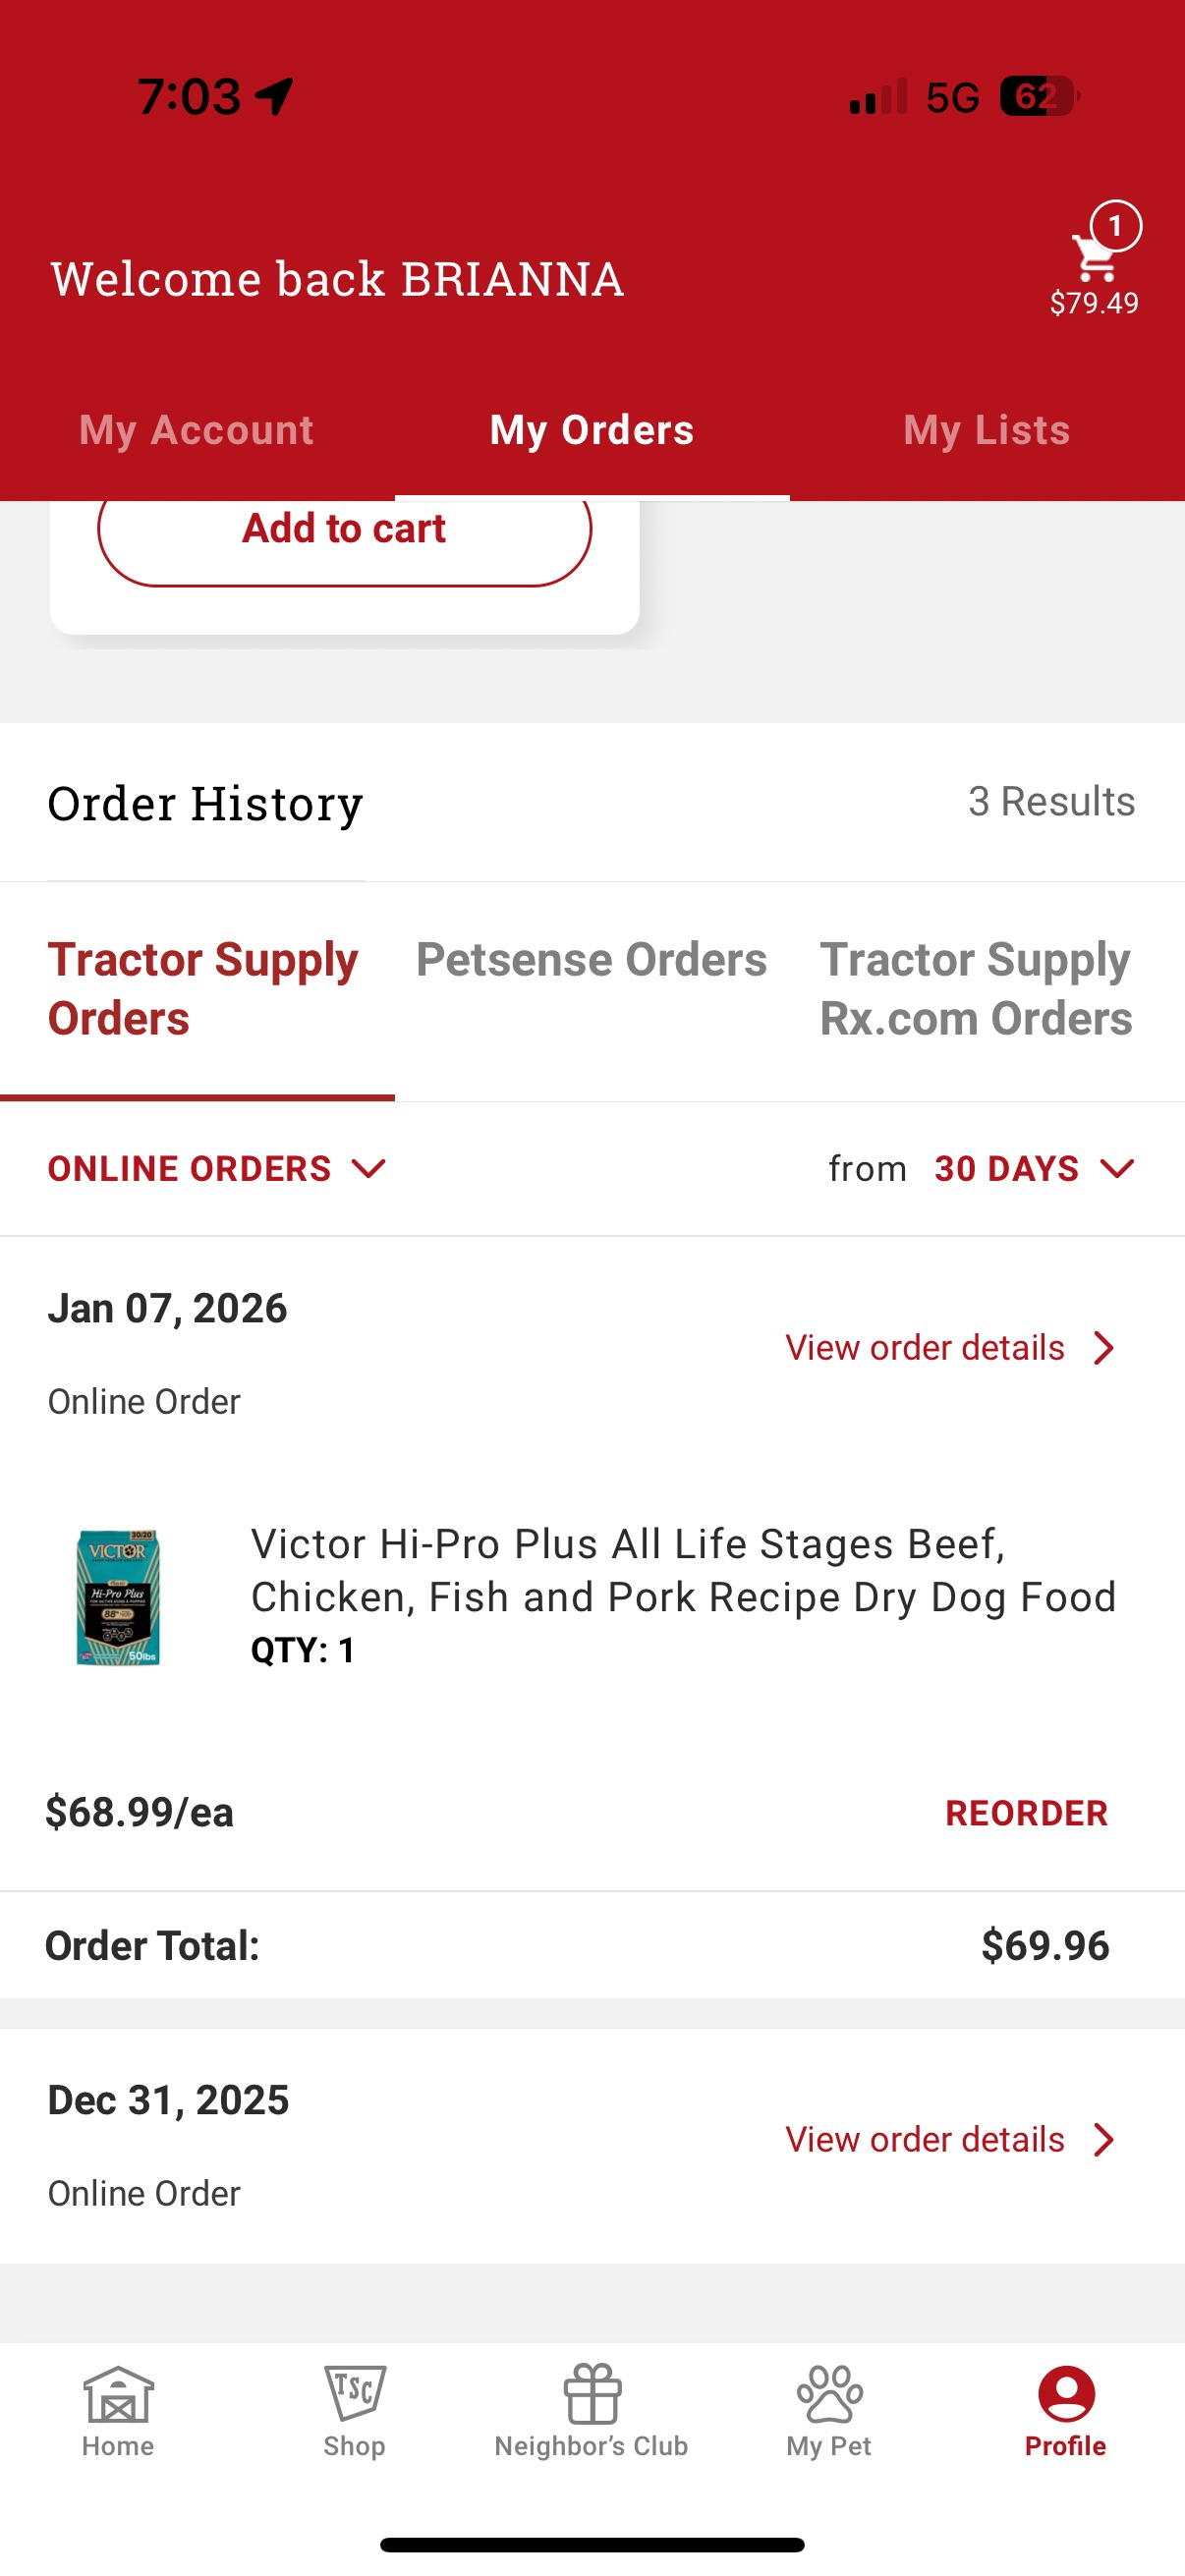The image size is (1185, 2576).
Task: Tap Victor Hi-Pro Plus product thumbnail
Action: [118, 1597]
